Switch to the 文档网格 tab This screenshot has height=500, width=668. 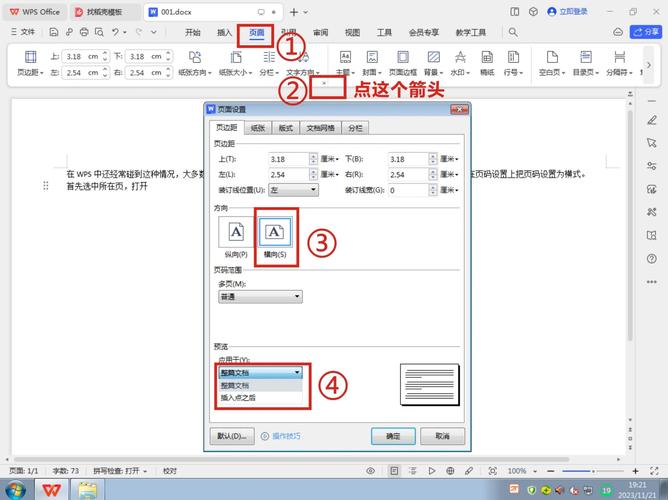click(x=320, y=128)
